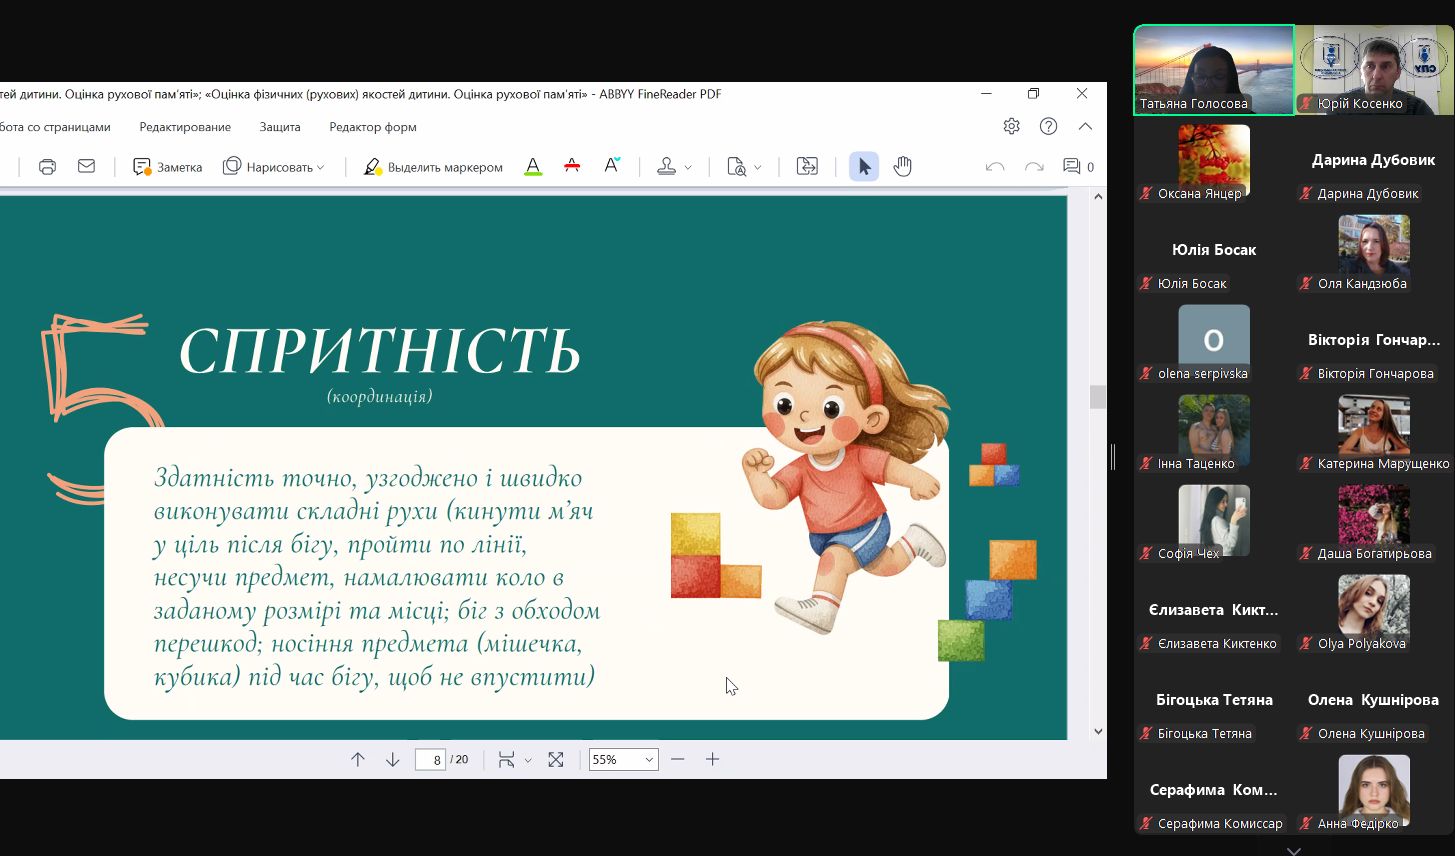This screenshot has height=856, width=1455.
Task: Click the Print icon in toolbar
Action: coord(47,167)
